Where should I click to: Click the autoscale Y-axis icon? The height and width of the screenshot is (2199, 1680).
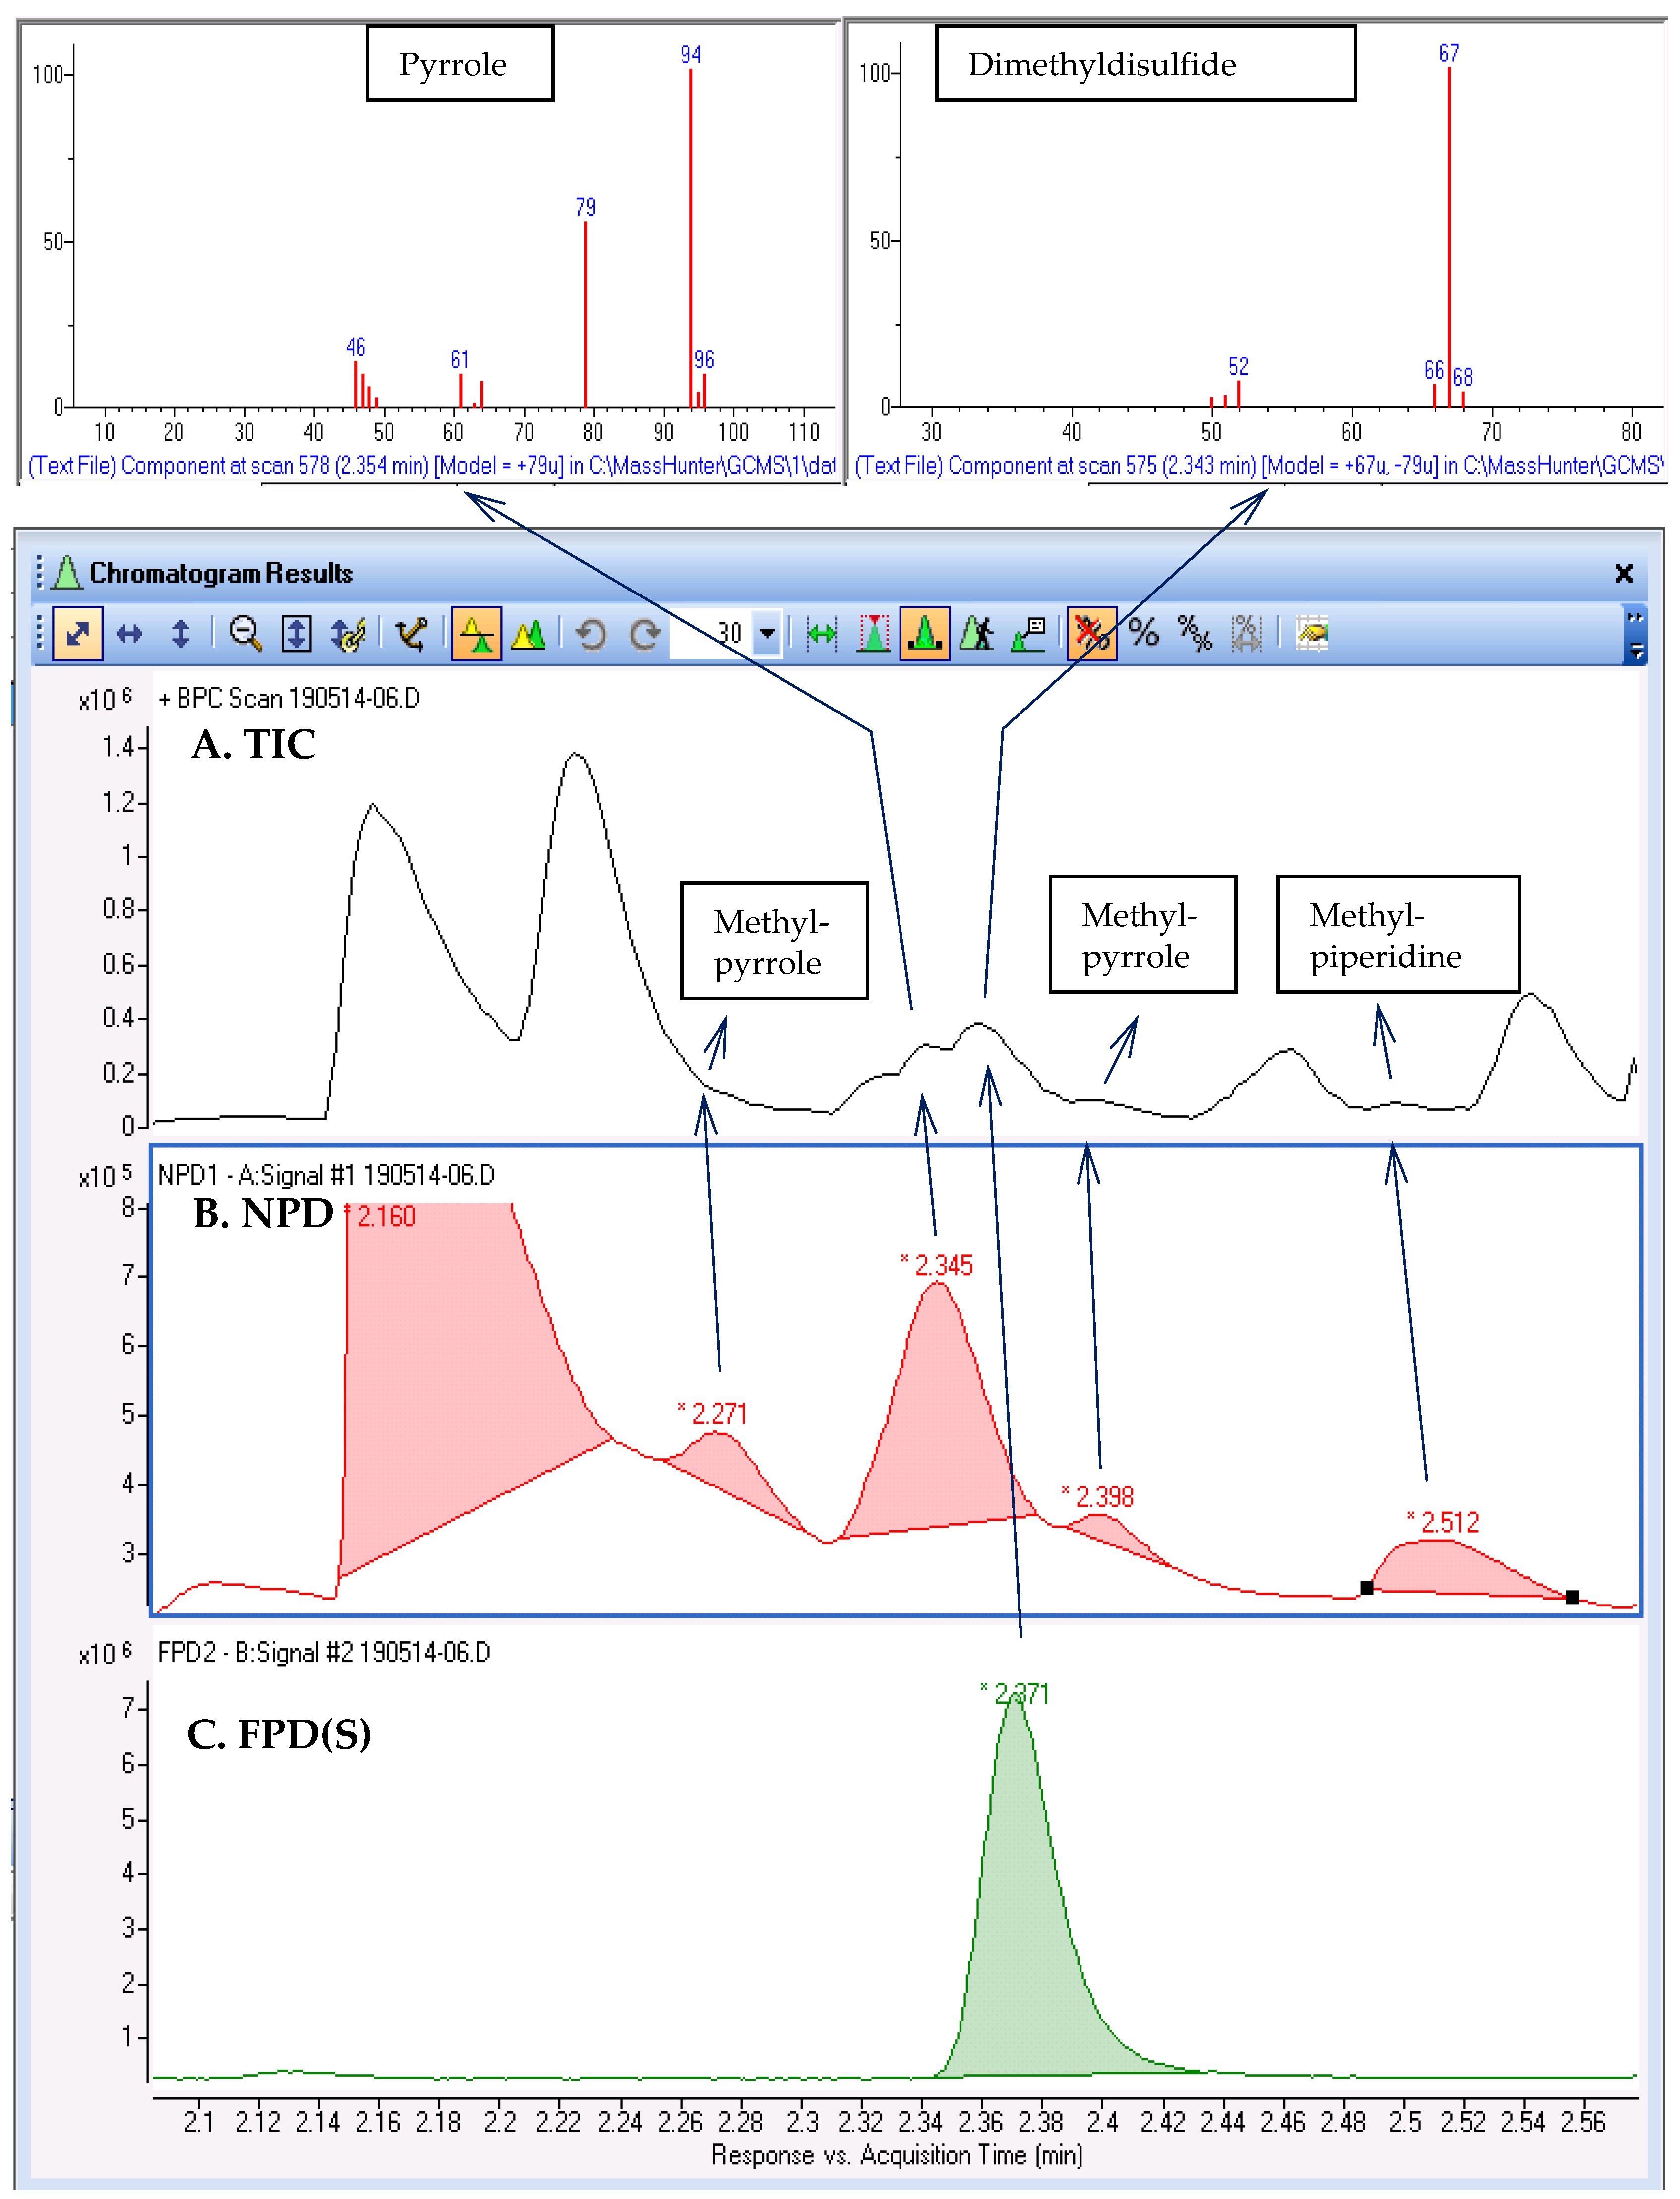(x=296, y=633)
